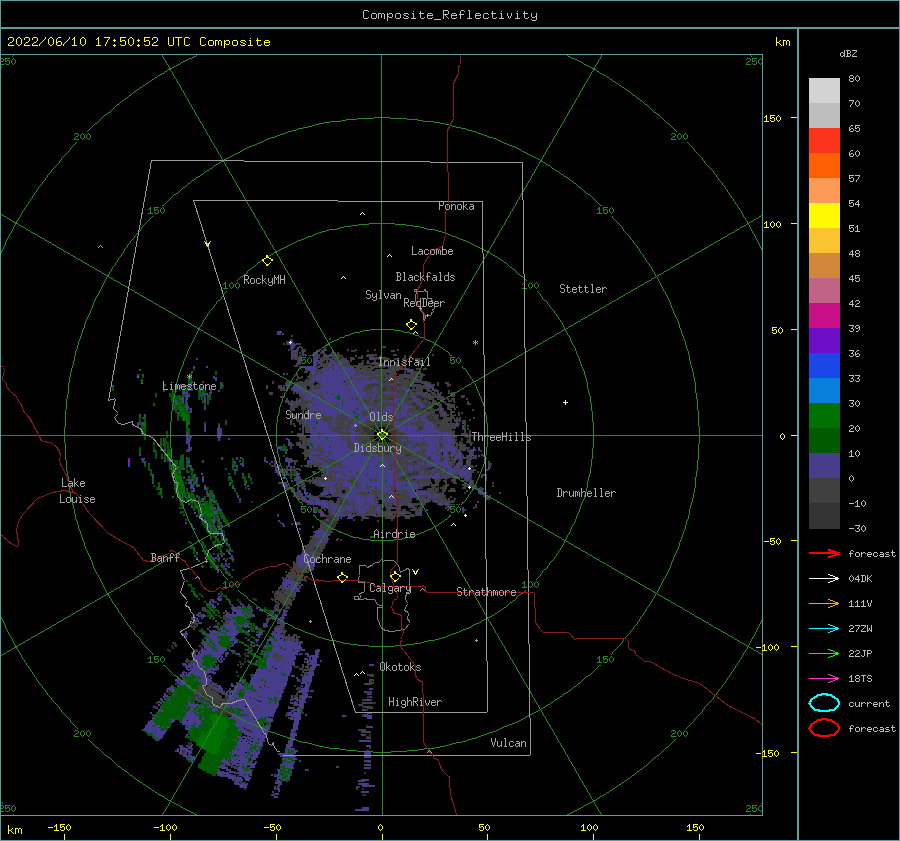This screenshot has height=841, width=900.
Task: Click the red forecast arrow legend icon
Action: click(824, 553)
